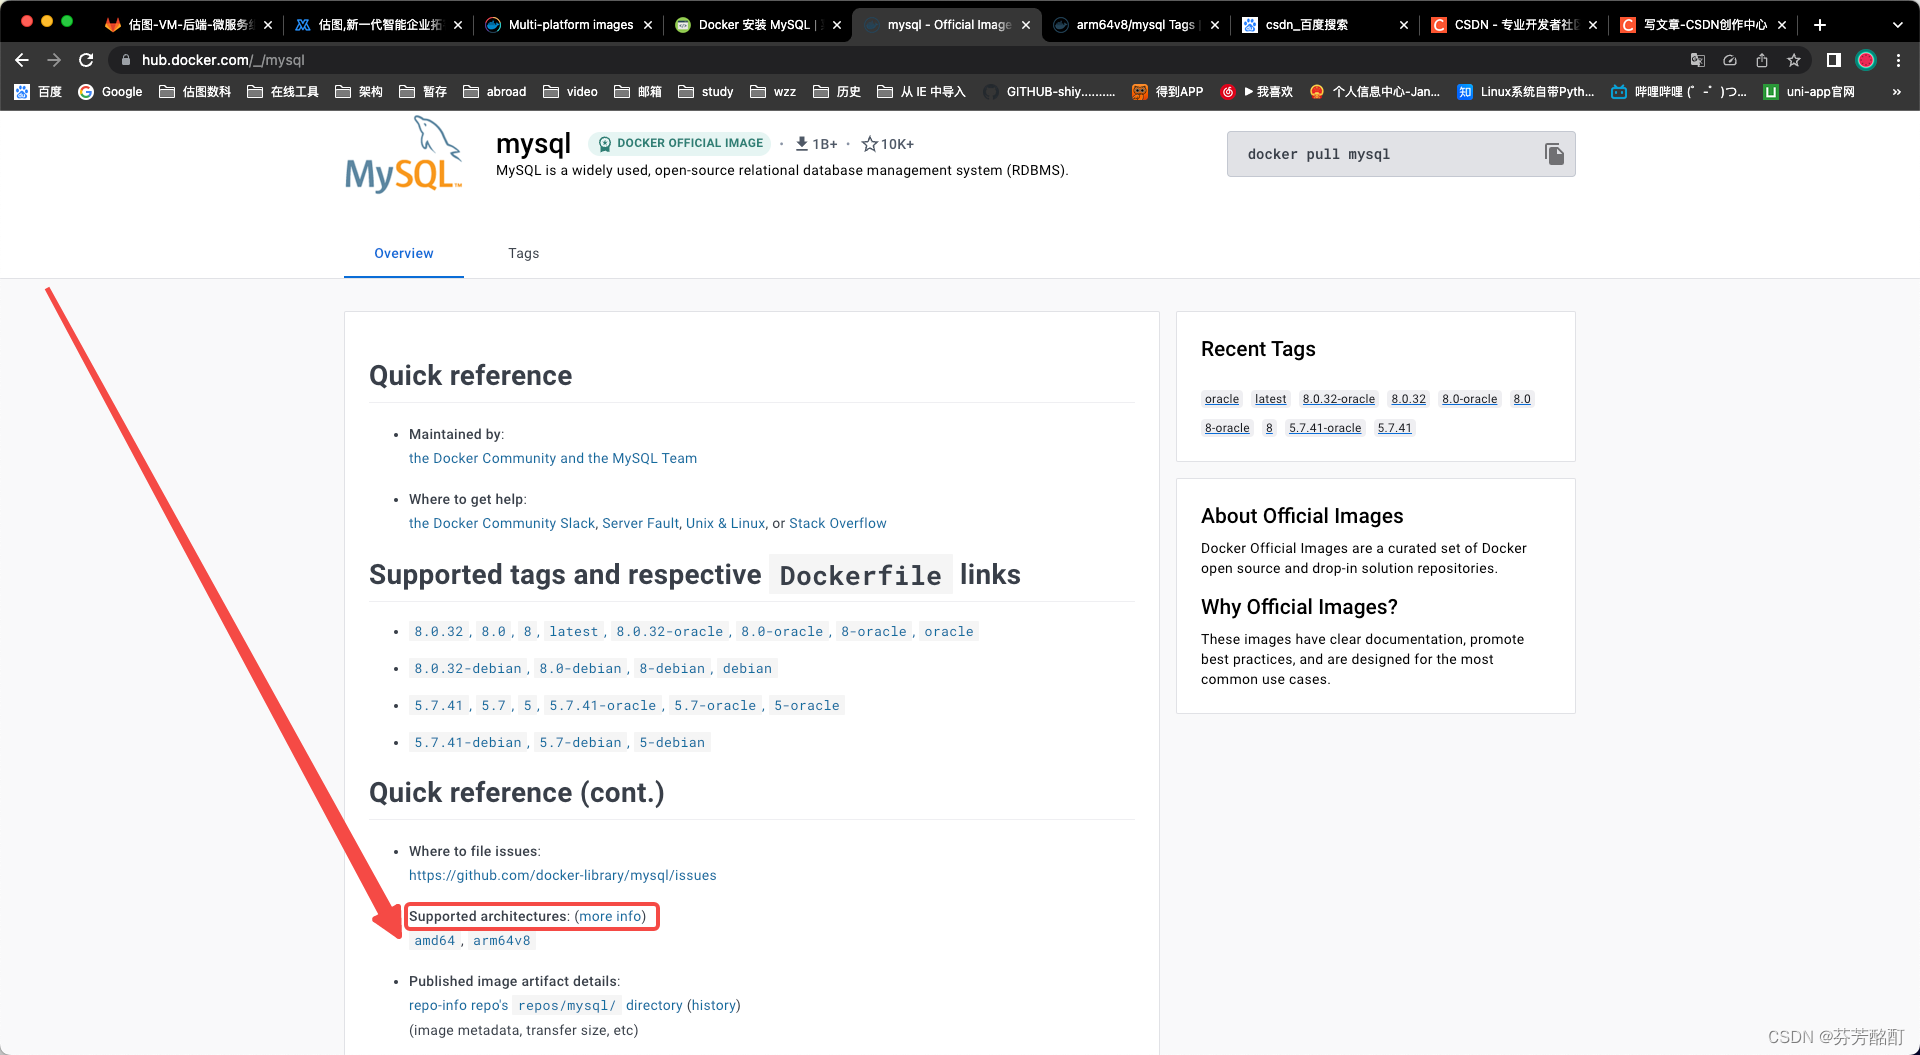Close the mysql - Official Image tab
Screen dimensions: 1920x1055
click(1026, 25)
